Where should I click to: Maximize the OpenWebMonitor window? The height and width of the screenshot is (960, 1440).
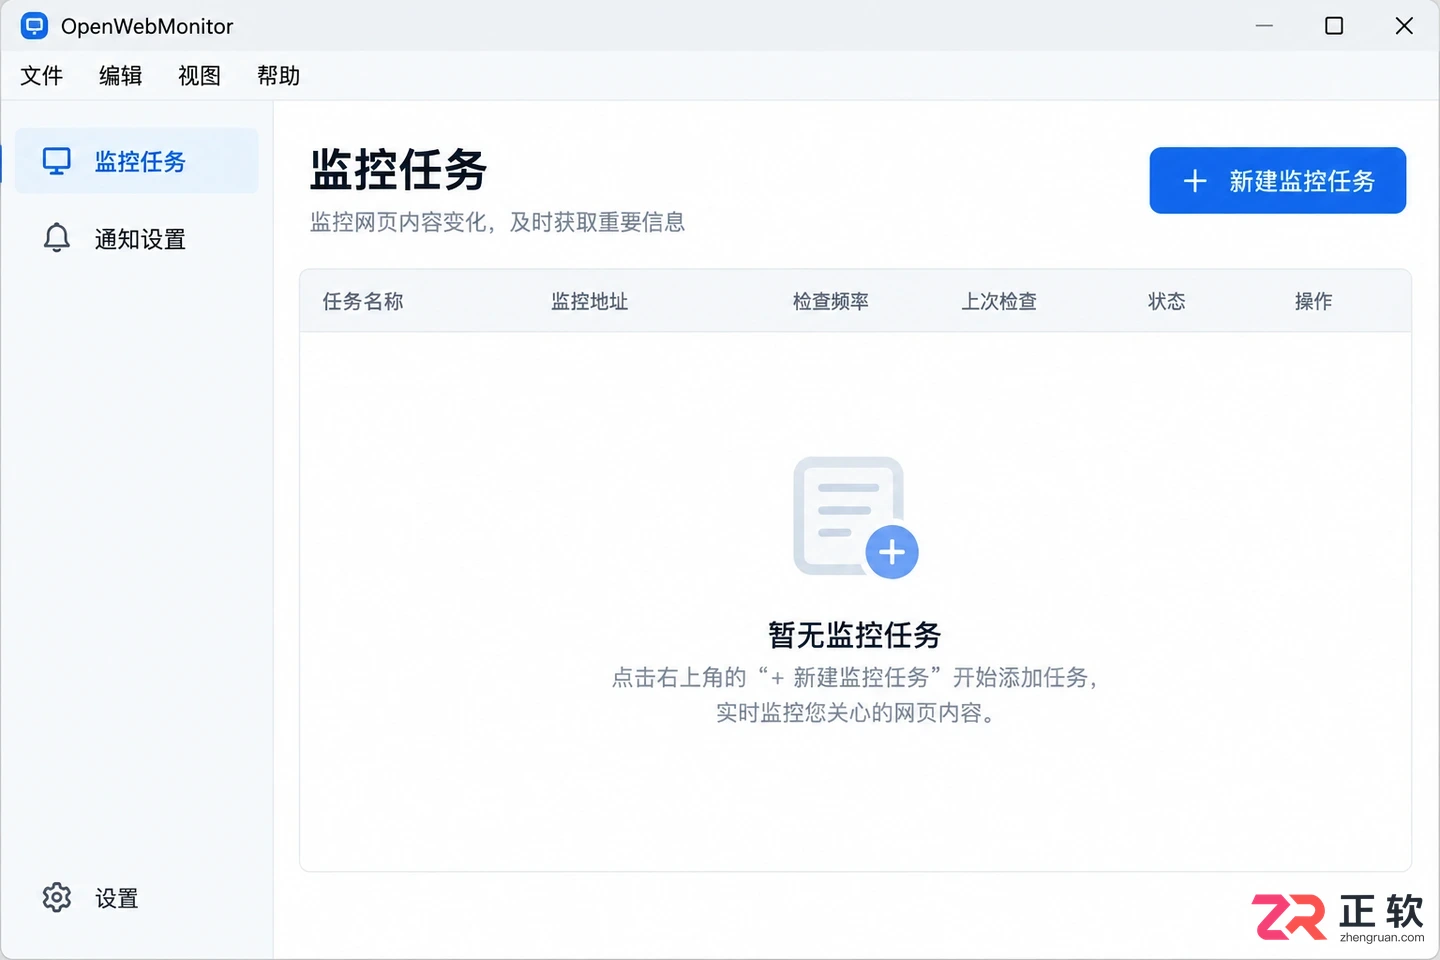click(1334, 26)
